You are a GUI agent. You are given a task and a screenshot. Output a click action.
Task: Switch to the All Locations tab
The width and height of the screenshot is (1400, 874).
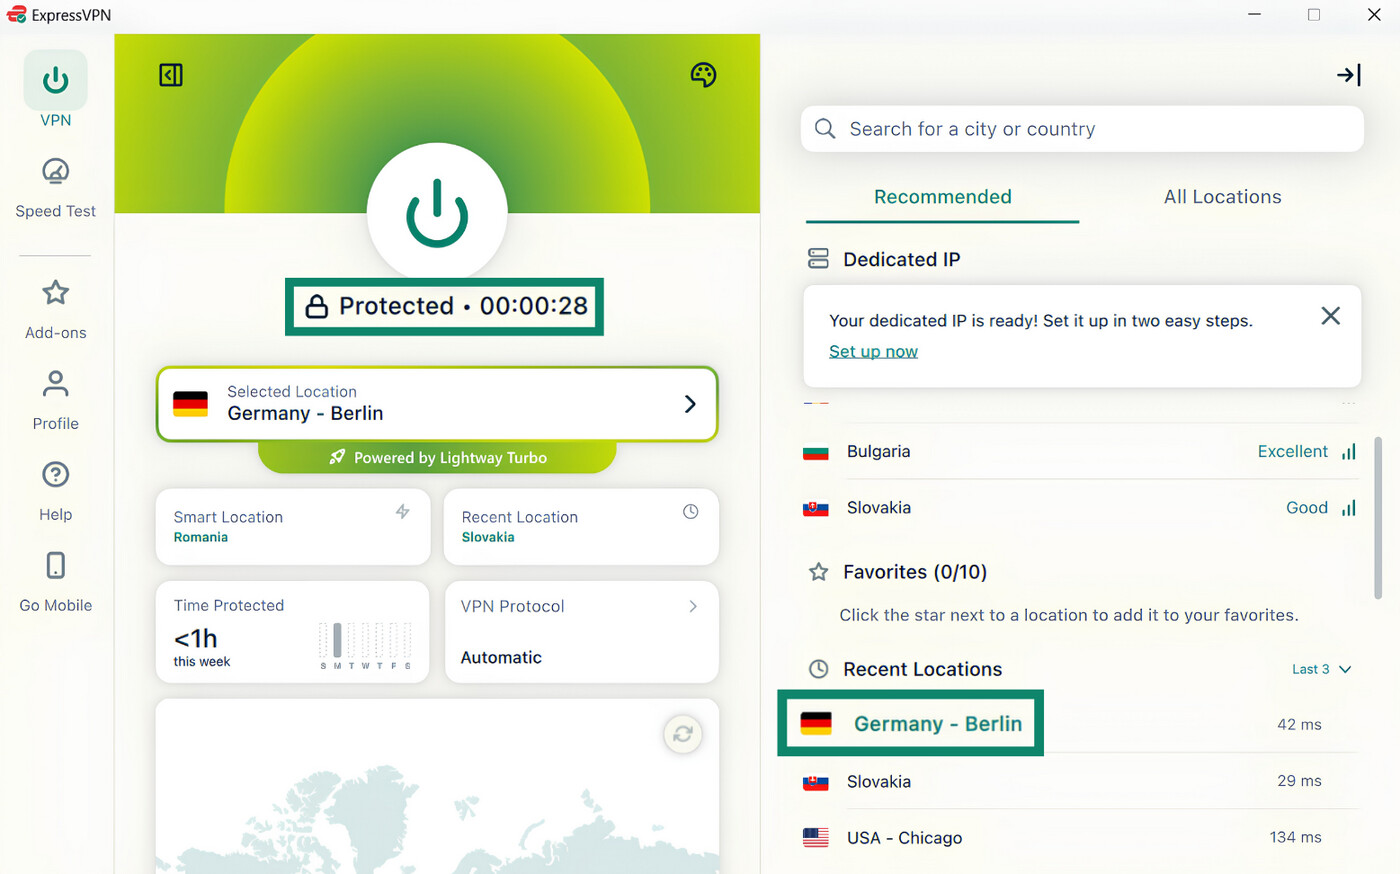(1222, 197)
